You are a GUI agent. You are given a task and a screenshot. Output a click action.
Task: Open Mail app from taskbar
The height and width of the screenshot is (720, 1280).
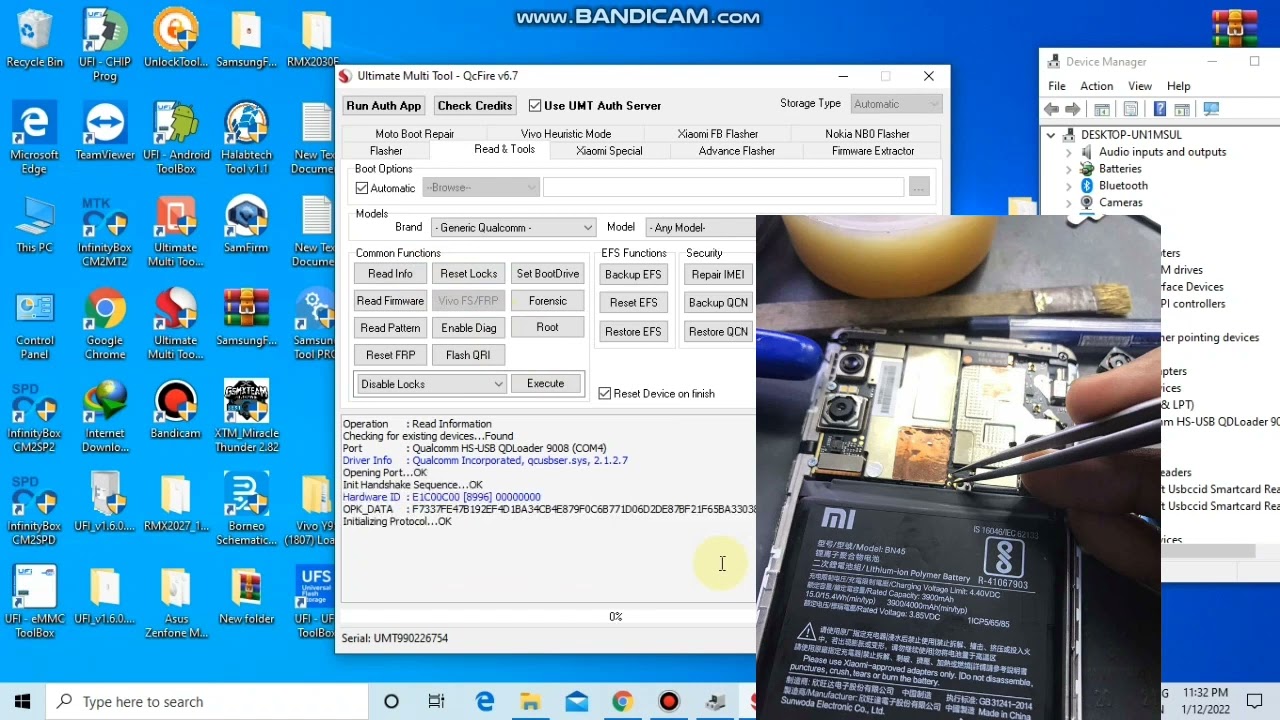[x=576, y=702]
